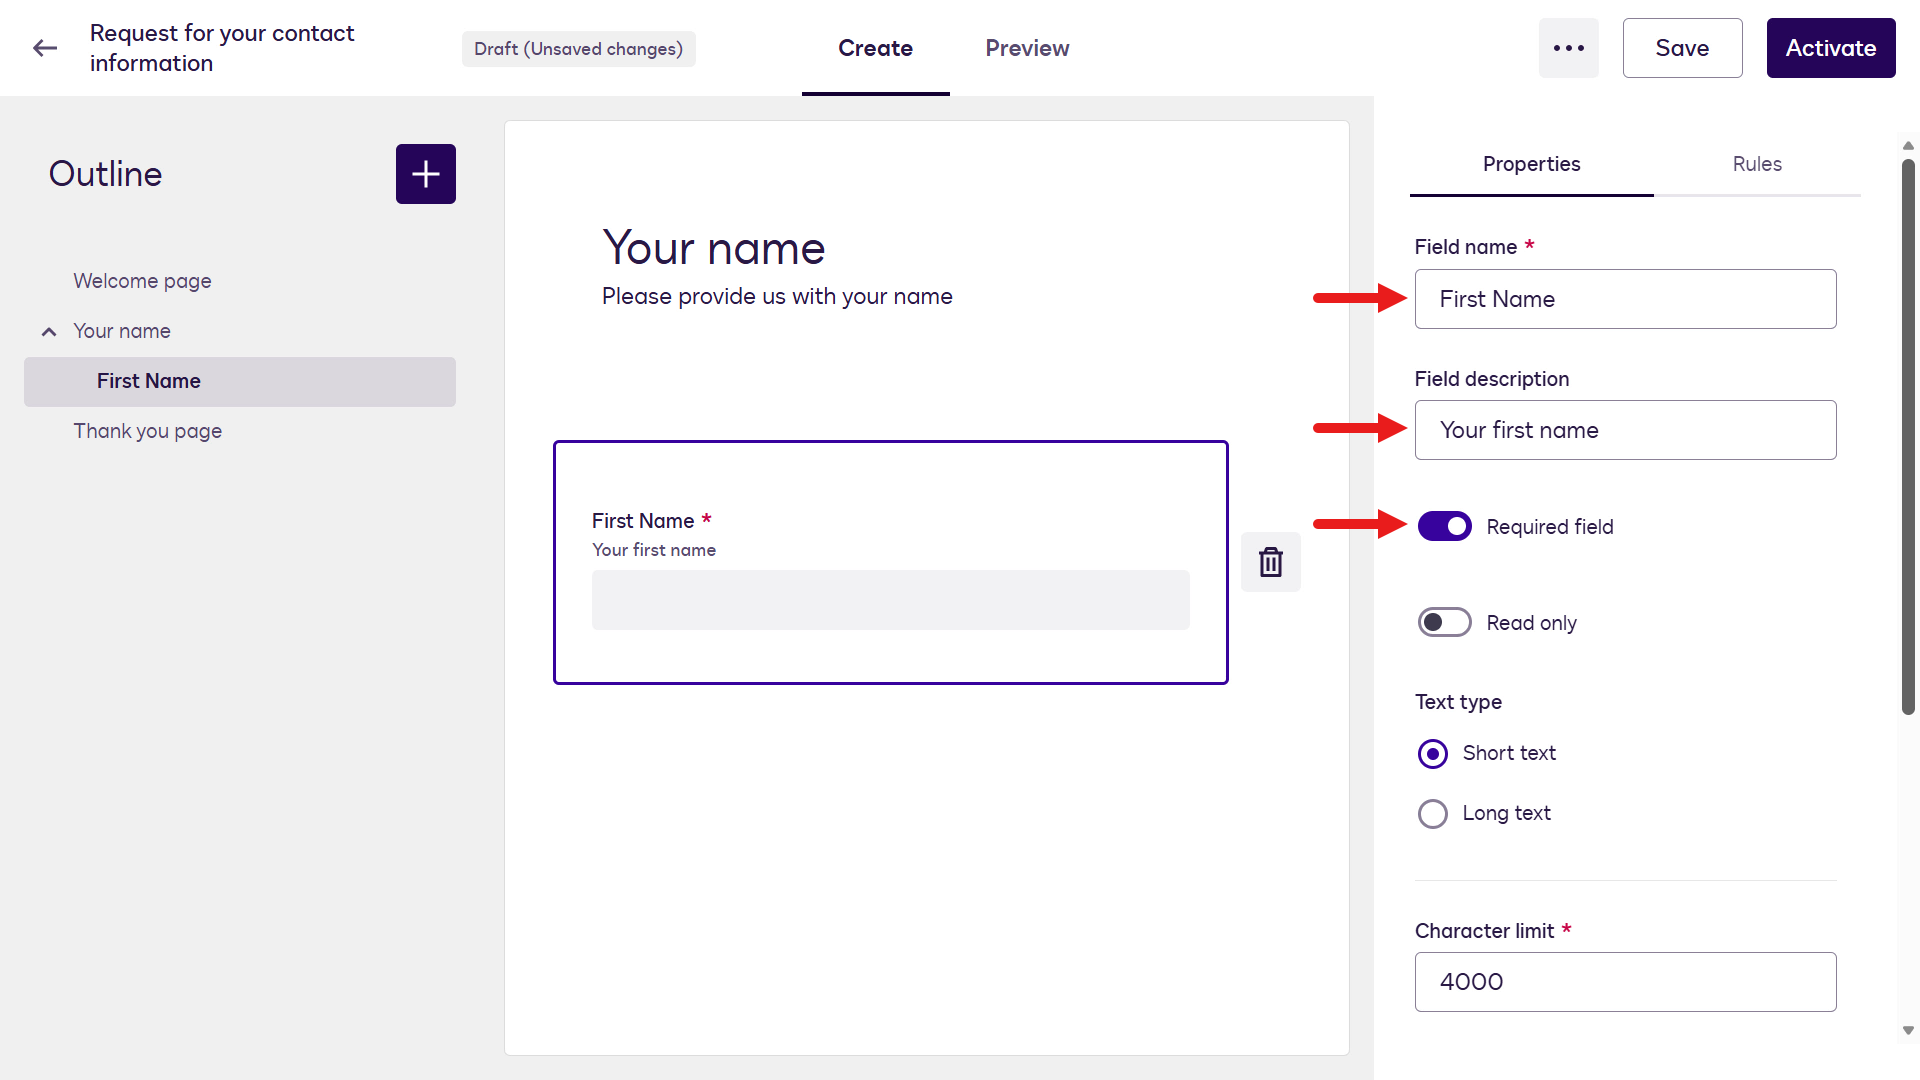Open the Rules tab
The image size is (1920, 1080).
pyautogui.click(x=1757, y=164)
